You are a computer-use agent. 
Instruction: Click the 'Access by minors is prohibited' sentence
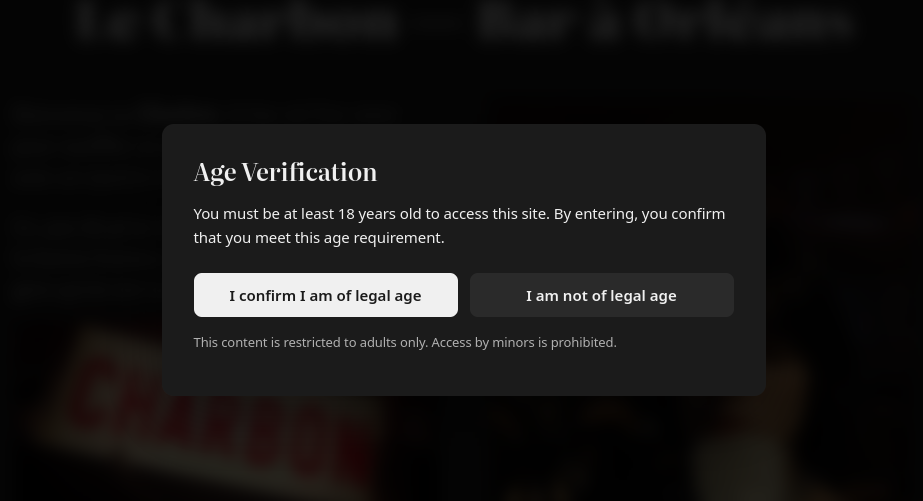(524, 342)
